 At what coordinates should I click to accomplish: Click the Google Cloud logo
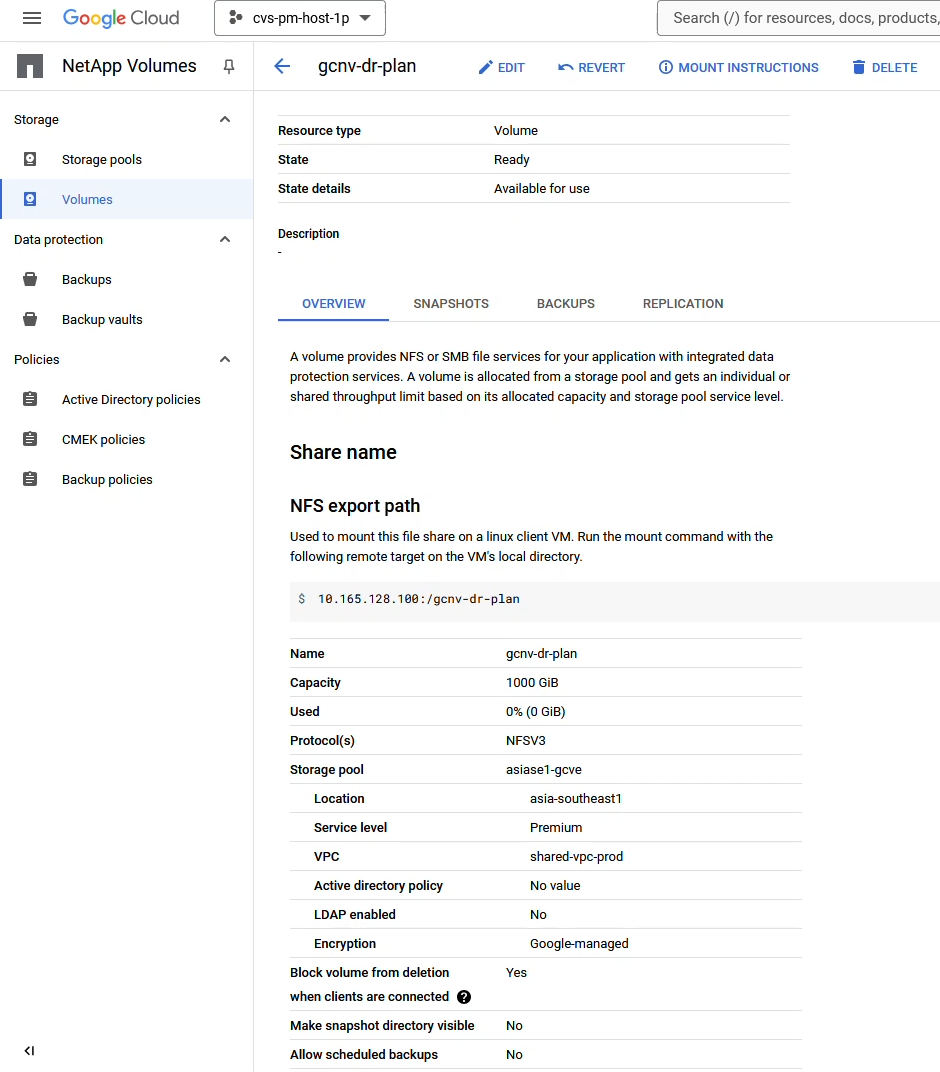[x=121, y=18]
